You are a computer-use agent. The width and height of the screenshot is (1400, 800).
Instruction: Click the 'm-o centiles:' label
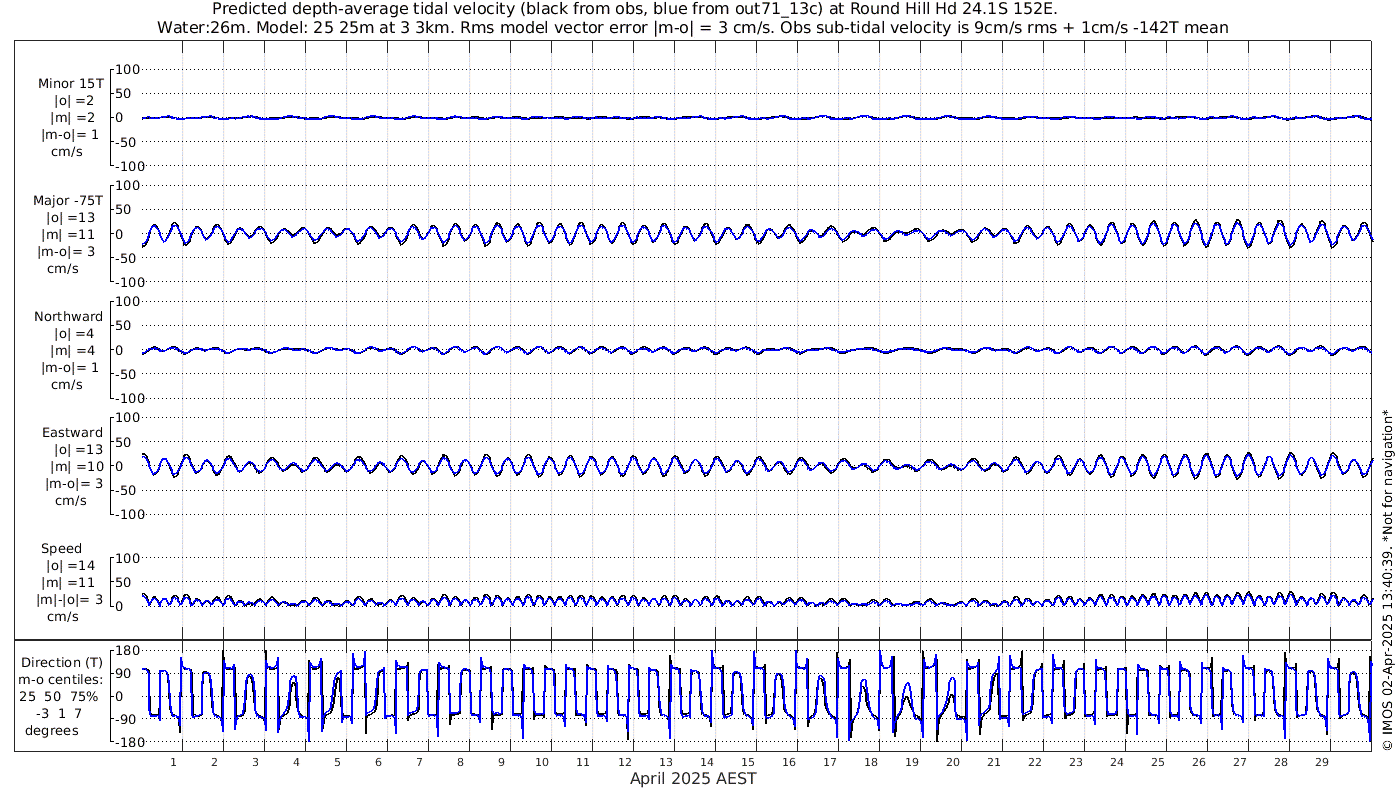[60, 679]
